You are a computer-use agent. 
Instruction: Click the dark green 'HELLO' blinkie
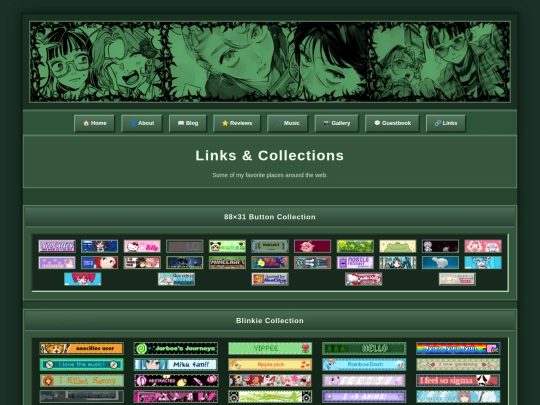[364, 348]
